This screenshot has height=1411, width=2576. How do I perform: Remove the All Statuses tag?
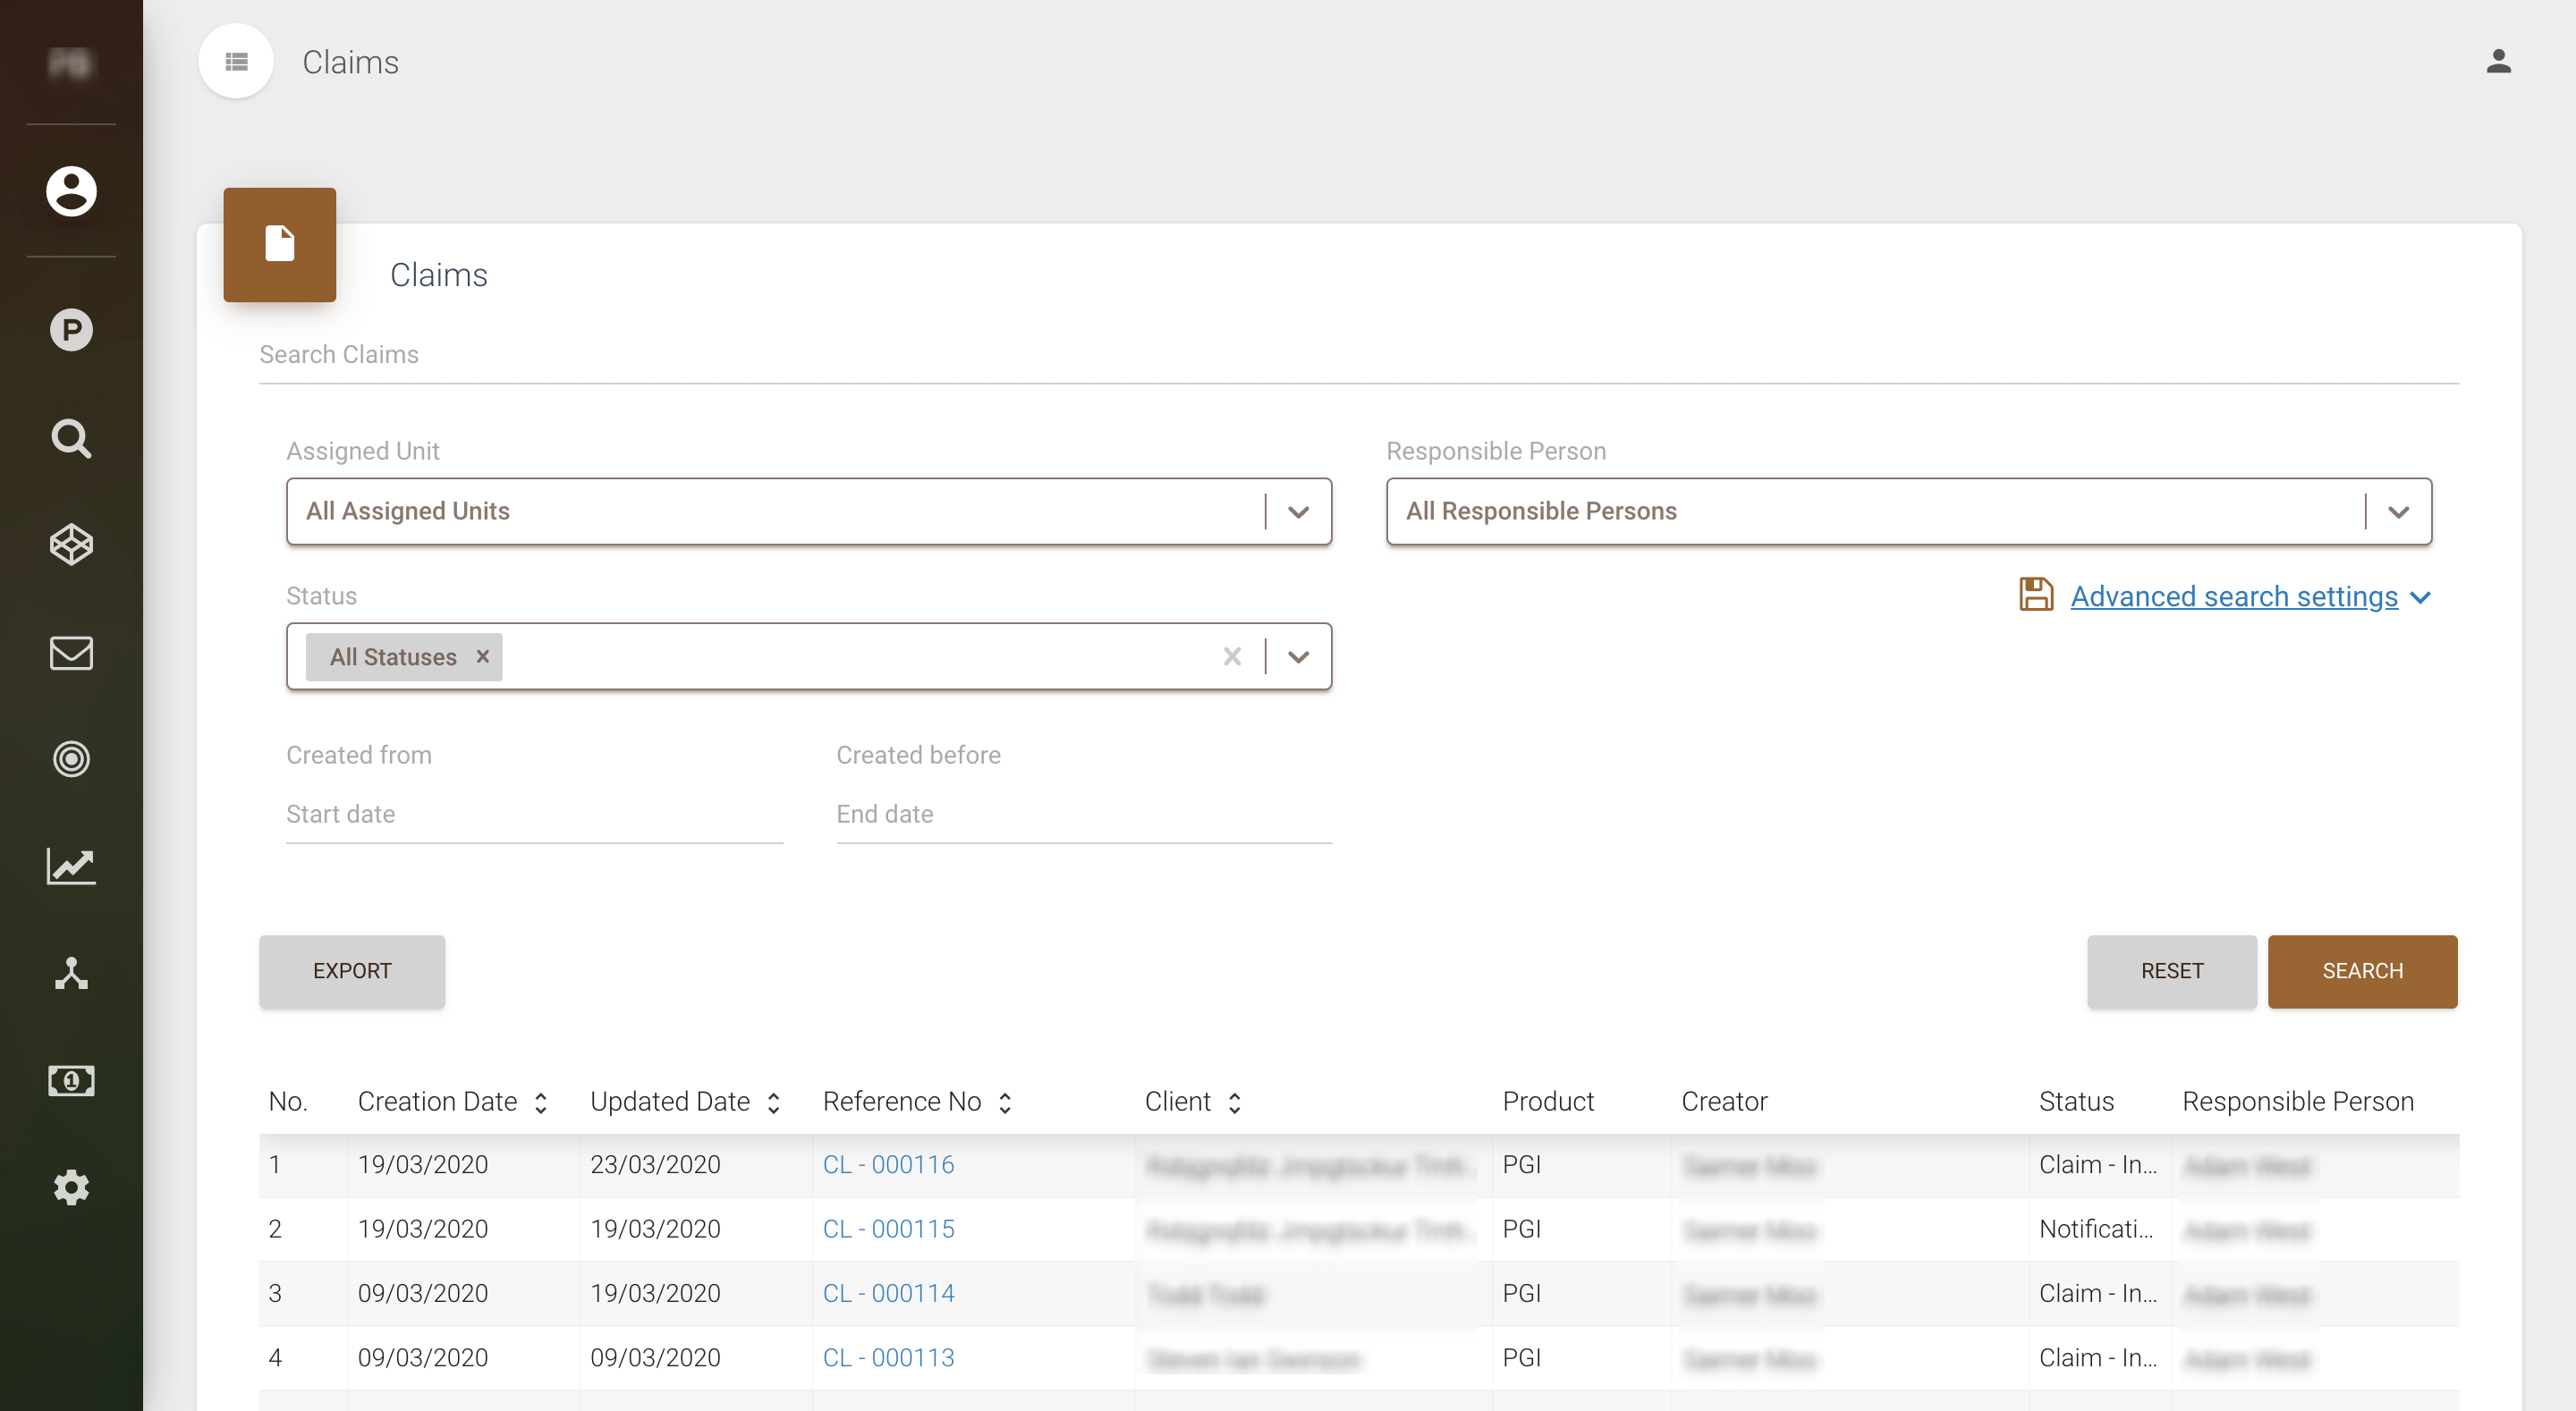[x=482, y=656]
